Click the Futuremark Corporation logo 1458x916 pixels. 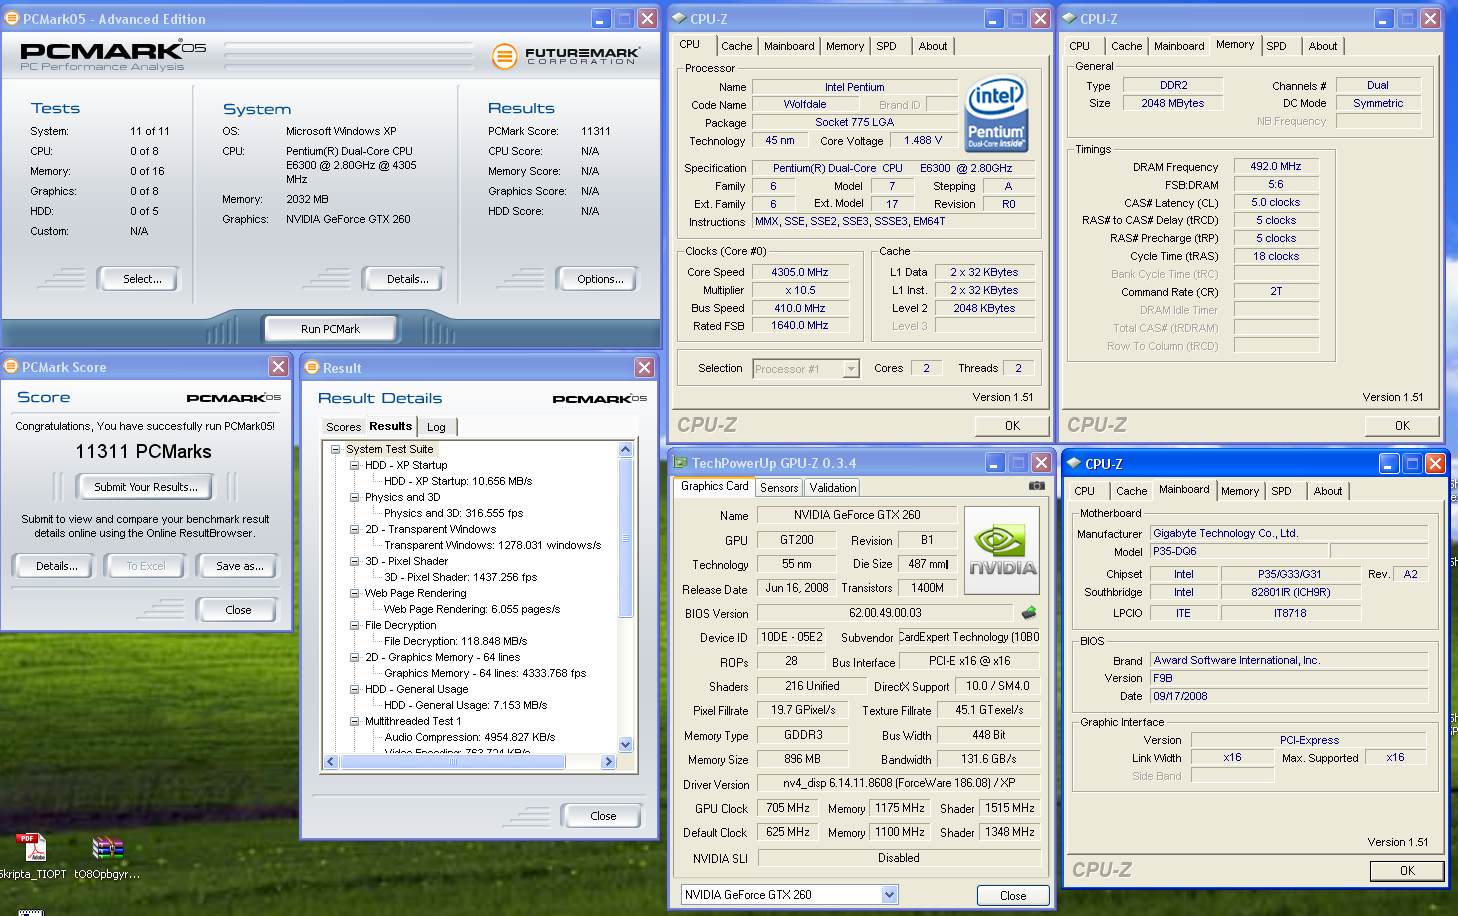(566, 56)
